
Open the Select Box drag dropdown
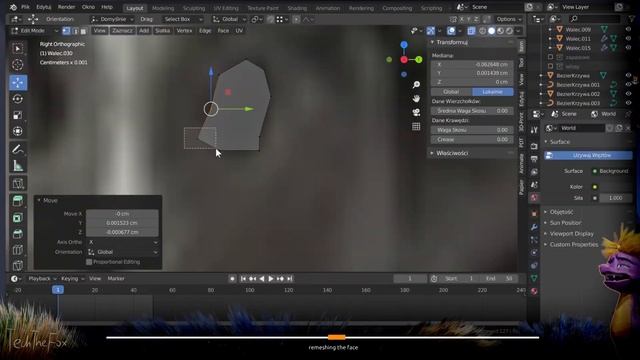pyautogui.click(x=182, y=19)
